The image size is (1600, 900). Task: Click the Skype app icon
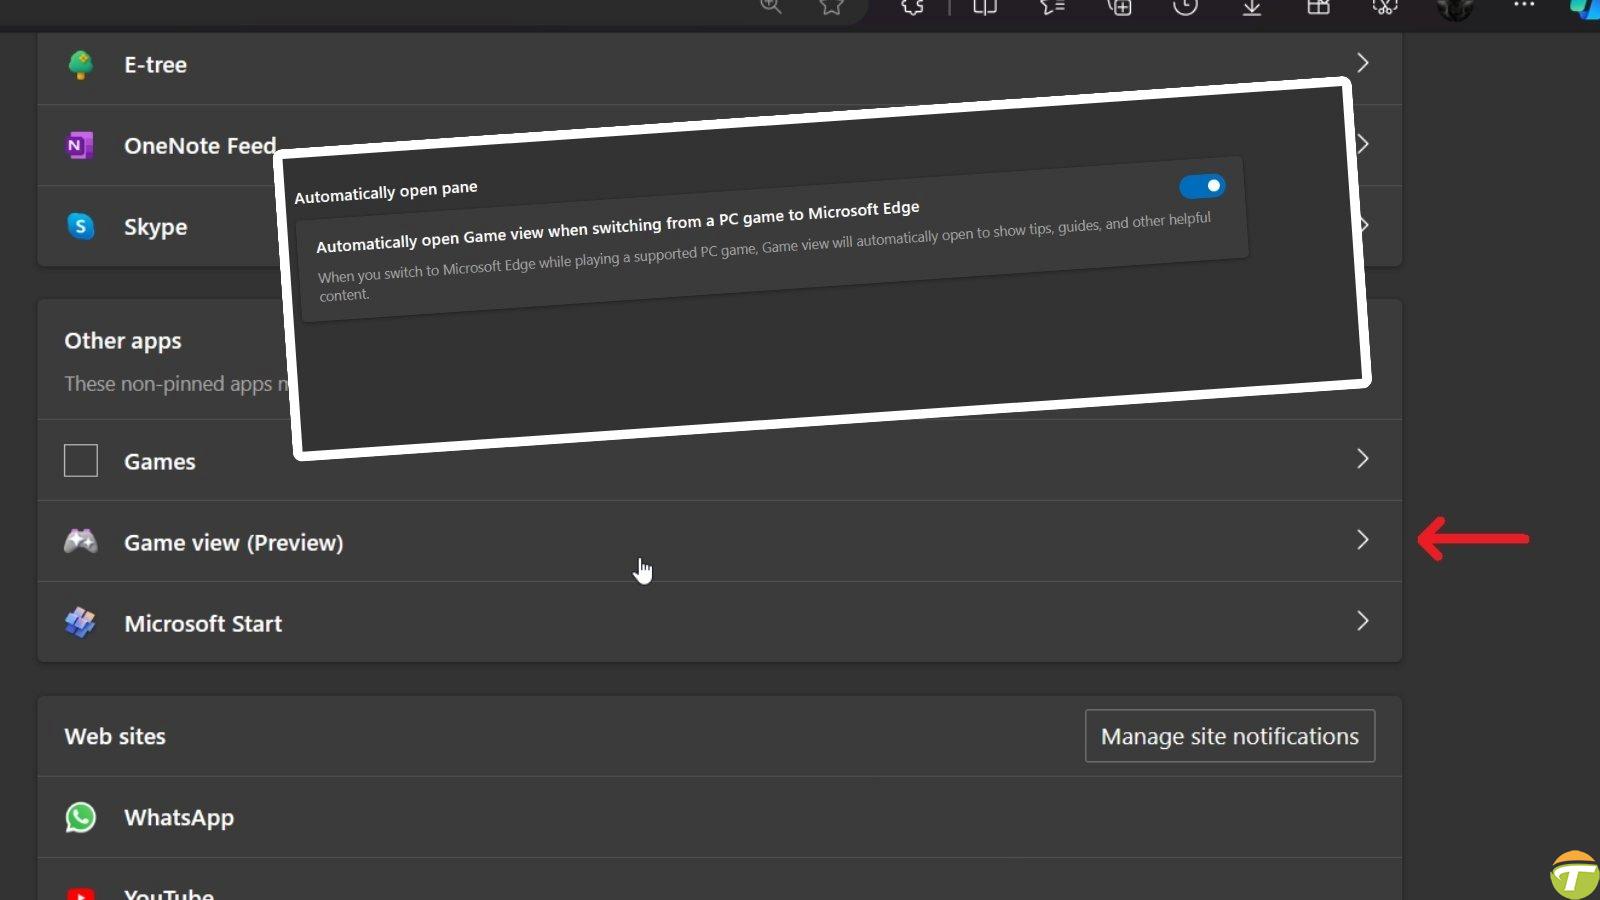pos(81,227)
